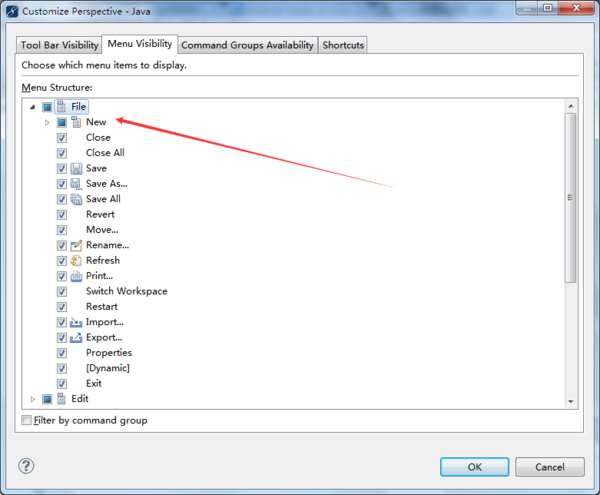Uncheck the Restart checkbox
The image size is (600, 495).
(62, 307)
